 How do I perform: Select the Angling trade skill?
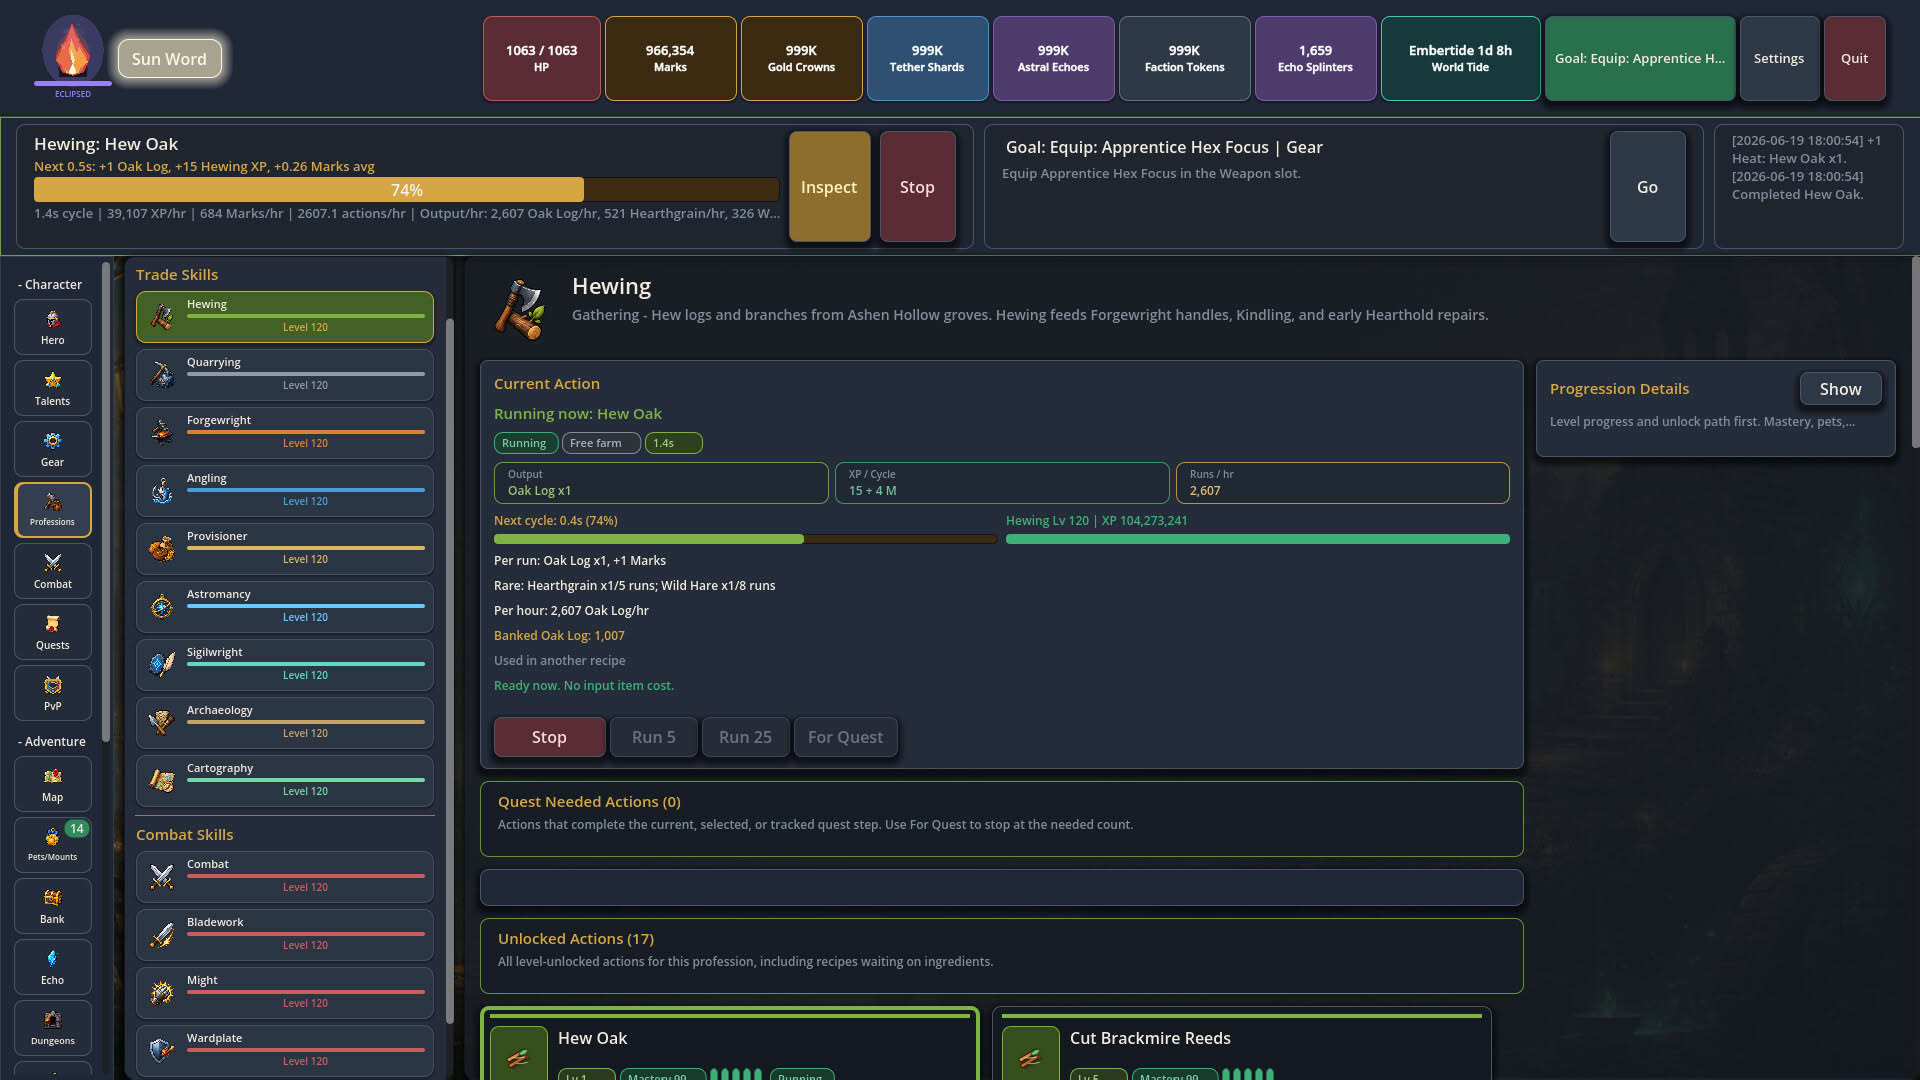click(285, 491)
